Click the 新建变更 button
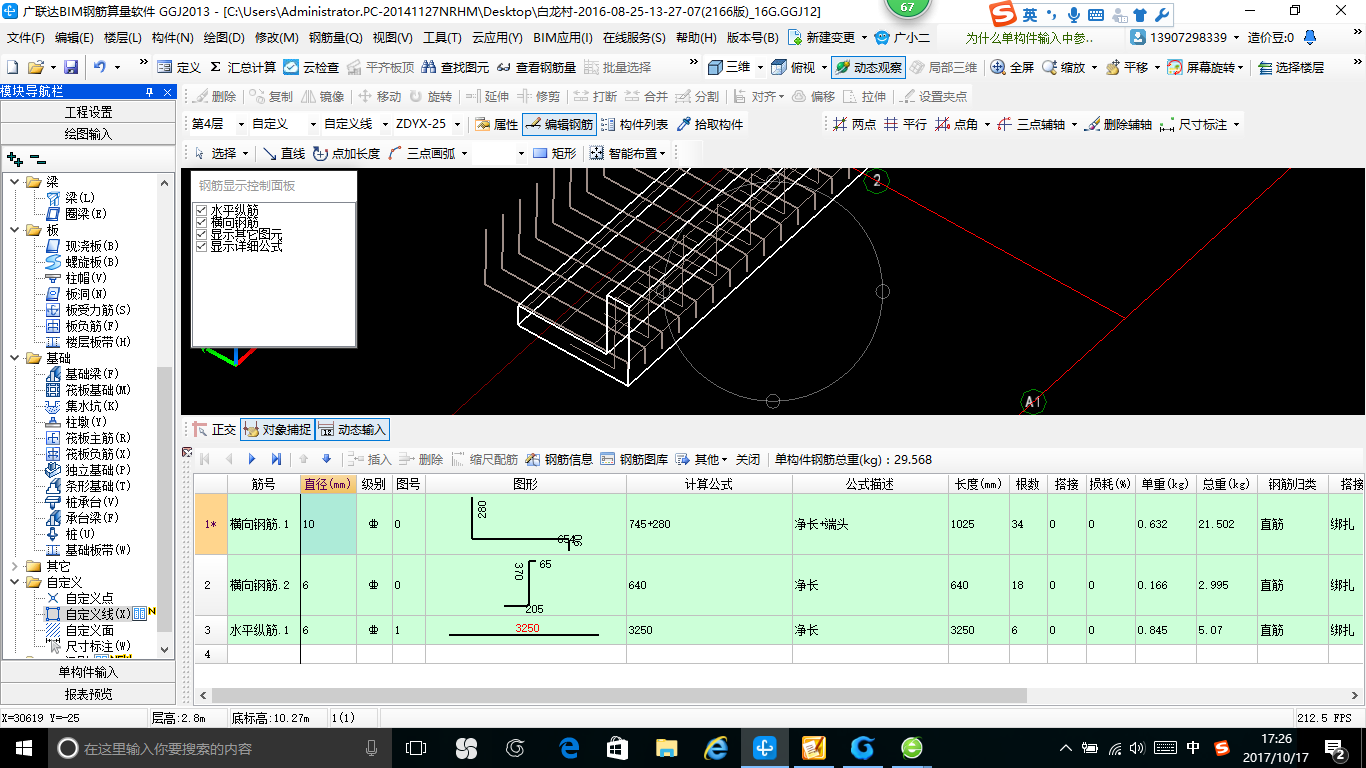 click(821, 37)
